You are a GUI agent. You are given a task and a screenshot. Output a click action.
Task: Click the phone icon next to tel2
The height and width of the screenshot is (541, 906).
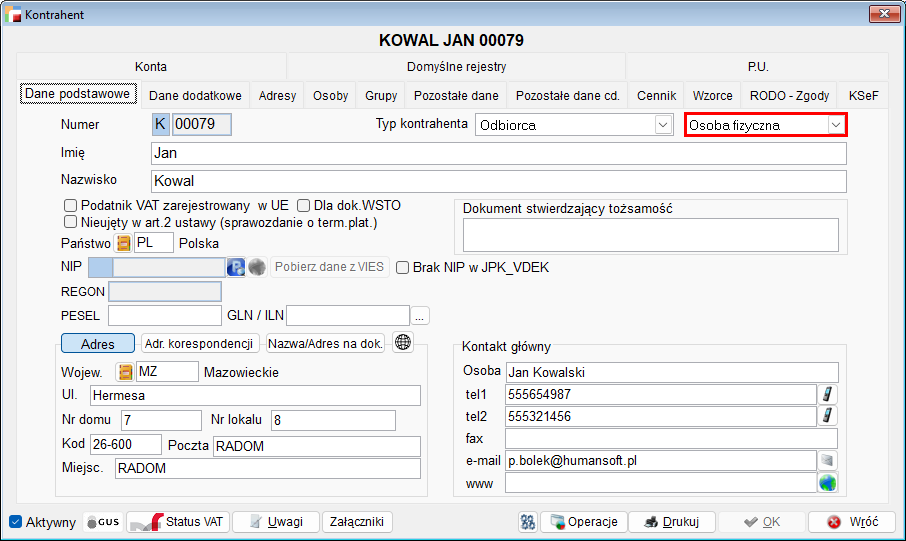828,416
